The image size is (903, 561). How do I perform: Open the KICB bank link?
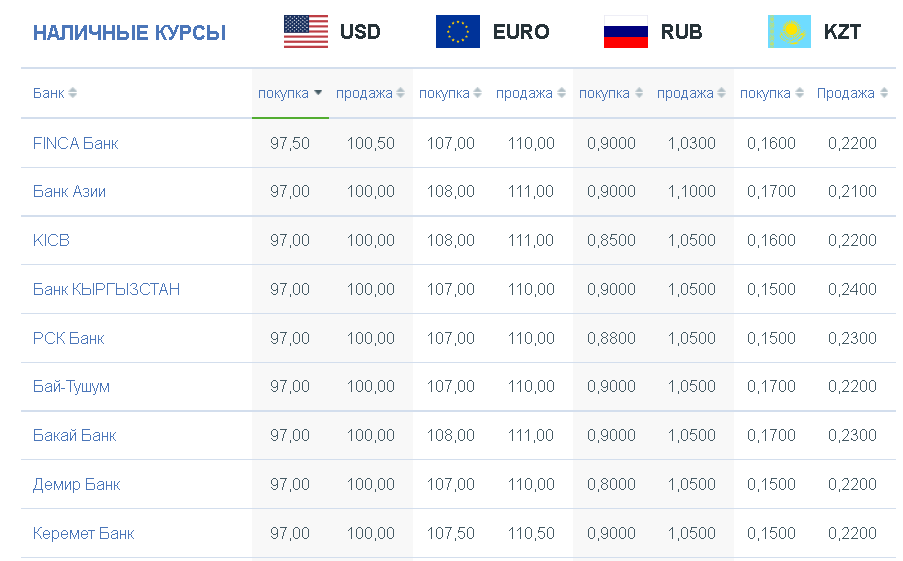(51, 240)
